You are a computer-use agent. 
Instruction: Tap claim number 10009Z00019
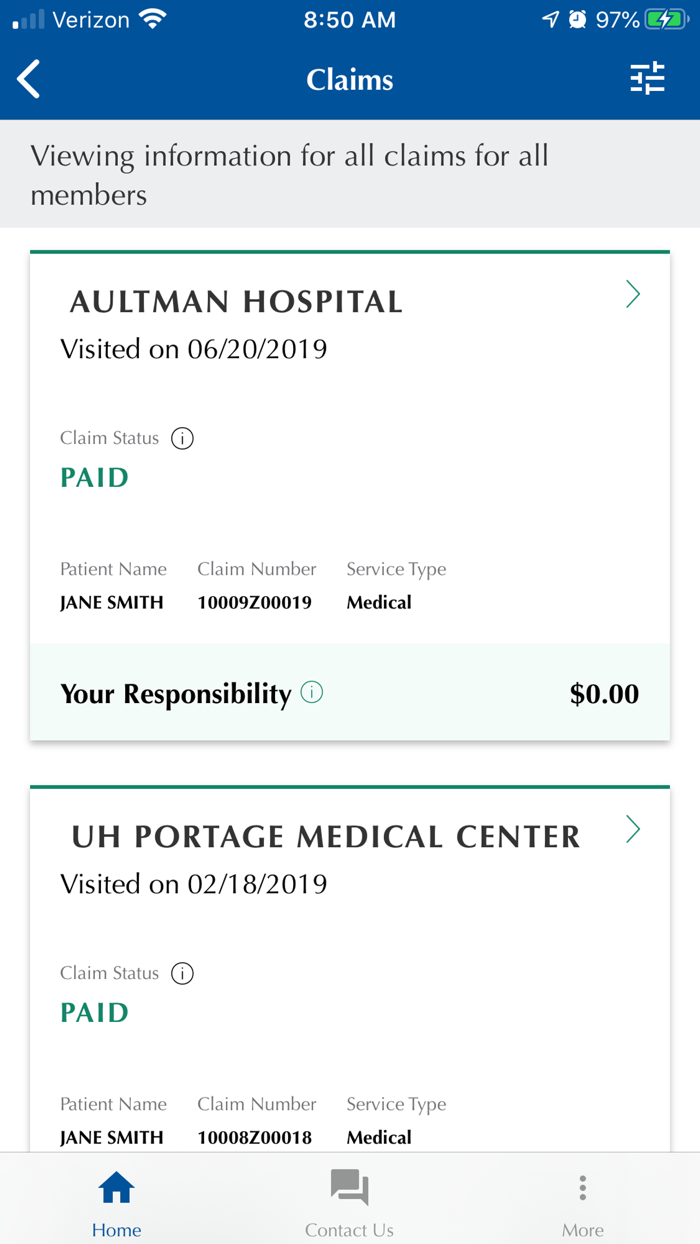click(x=255, y=602)
